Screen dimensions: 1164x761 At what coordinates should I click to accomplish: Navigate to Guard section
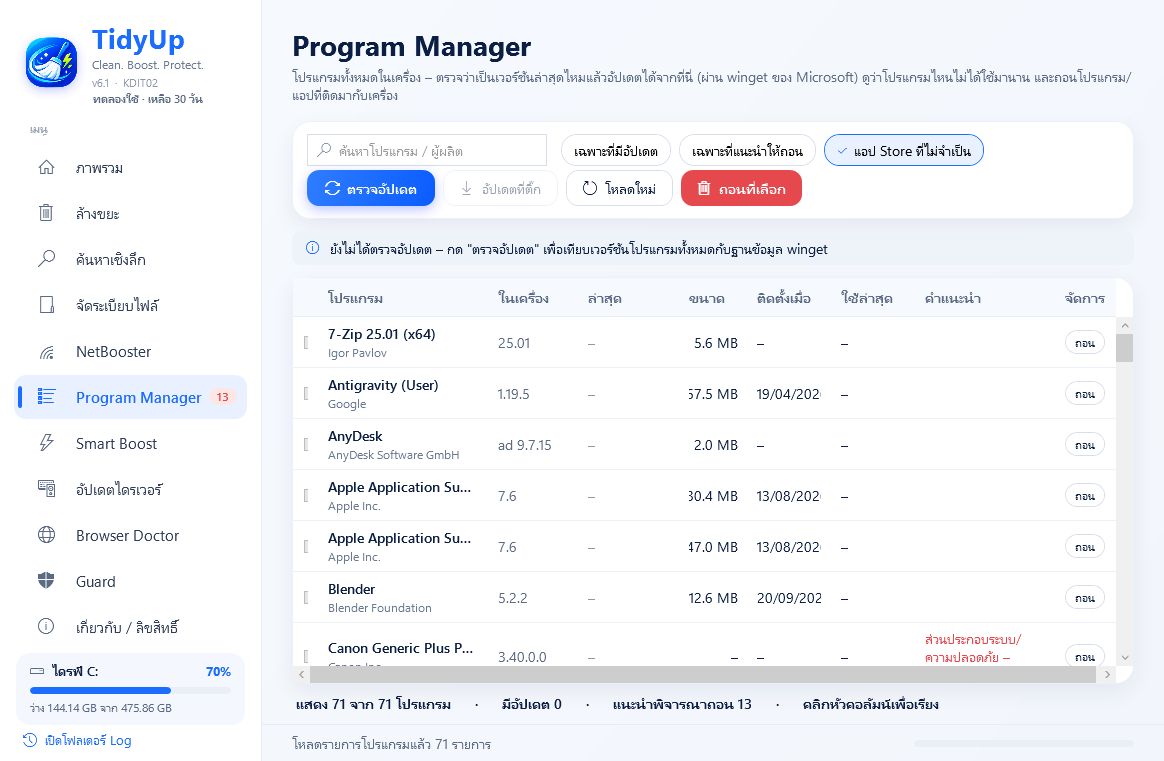pyautogui.click(x=131, y=582)
